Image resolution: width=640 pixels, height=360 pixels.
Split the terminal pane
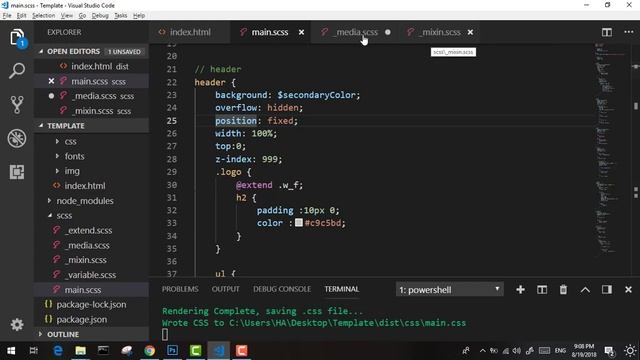[x=542, y=289]
